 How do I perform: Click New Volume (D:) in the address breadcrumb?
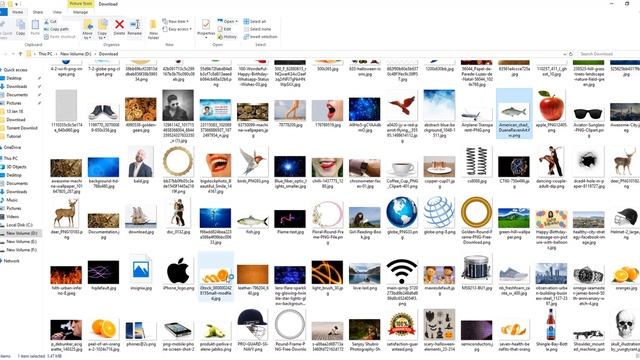(x=76, y=54)
